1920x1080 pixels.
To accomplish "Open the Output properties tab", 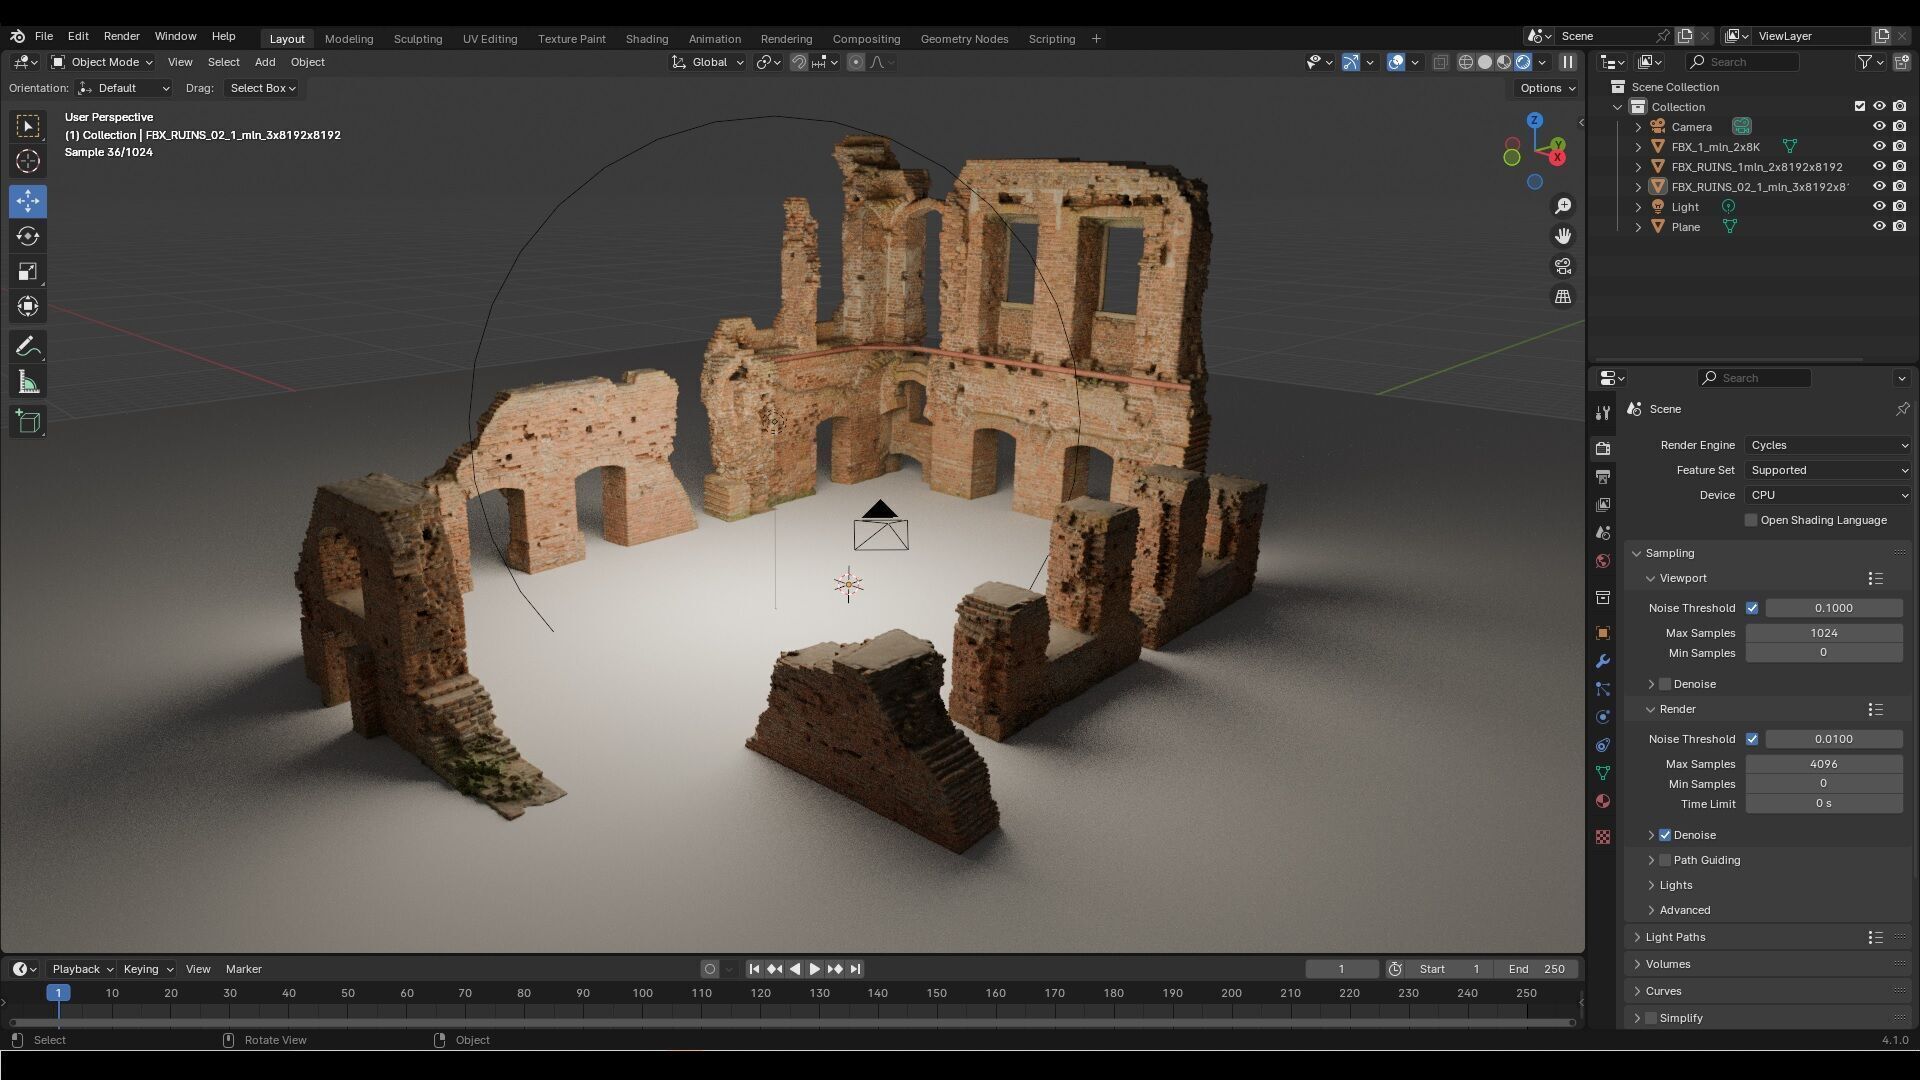I will pos(1603,476).
